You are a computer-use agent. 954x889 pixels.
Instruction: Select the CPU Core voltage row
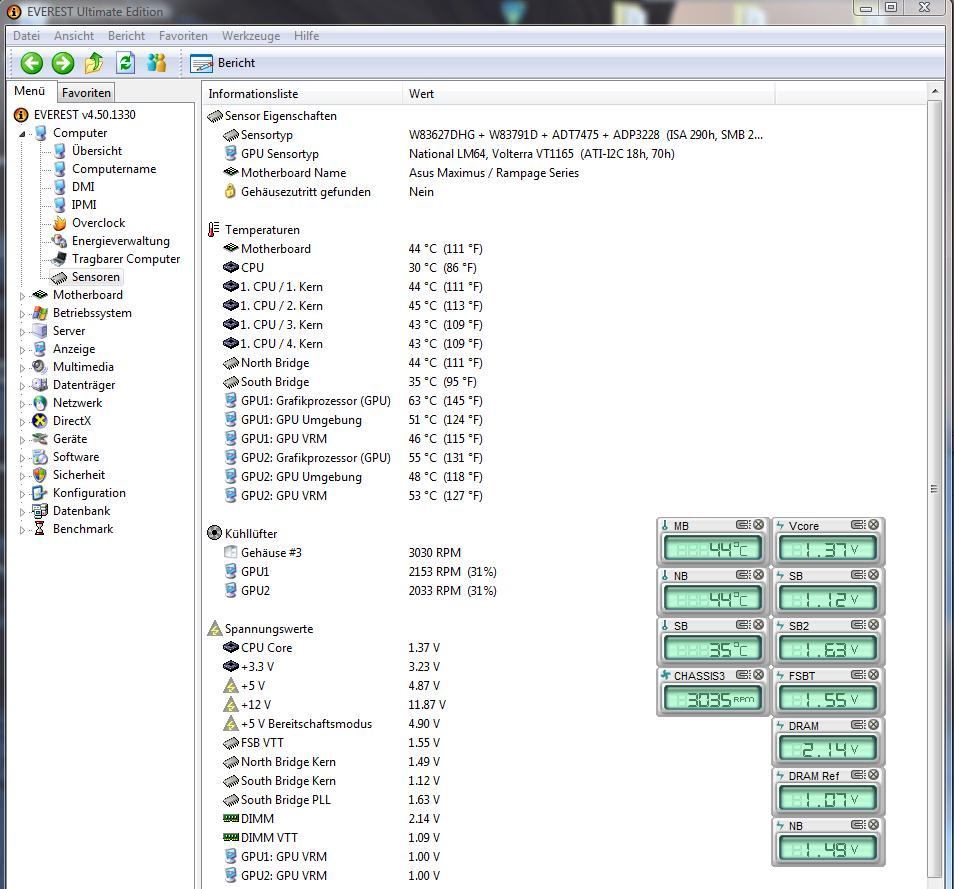487,647
